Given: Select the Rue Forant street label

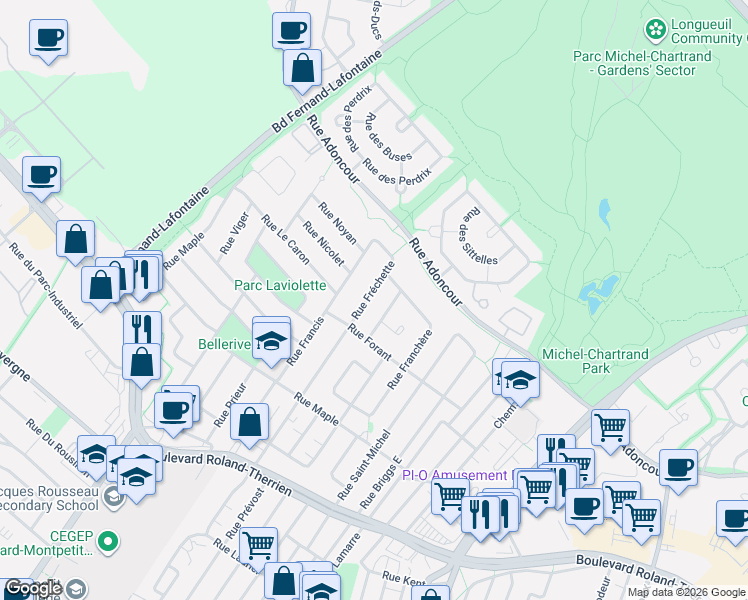Looking at the screenshot, I should click(x=370, y=342).
